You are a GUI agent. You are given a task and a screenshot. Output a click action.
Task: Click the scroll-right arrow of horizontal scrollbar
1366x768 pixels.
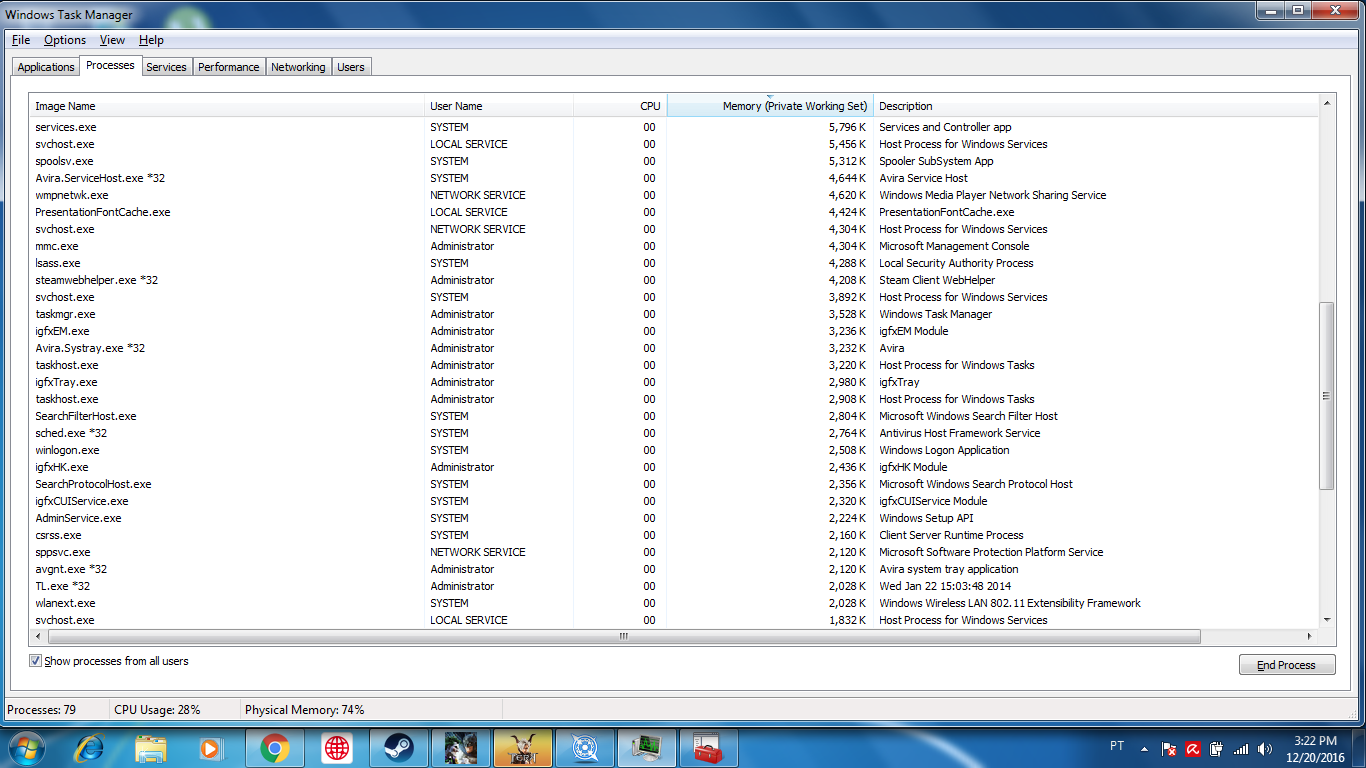point(1310,636)
